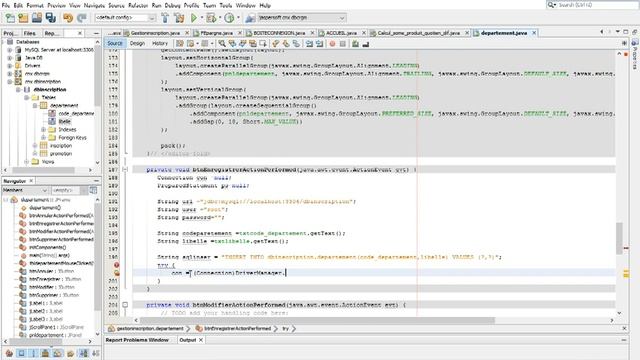Viewport: 640px width, 360px height.
Task: Switch to the ACCUEIL.java tab
Action: pos(341,33)
